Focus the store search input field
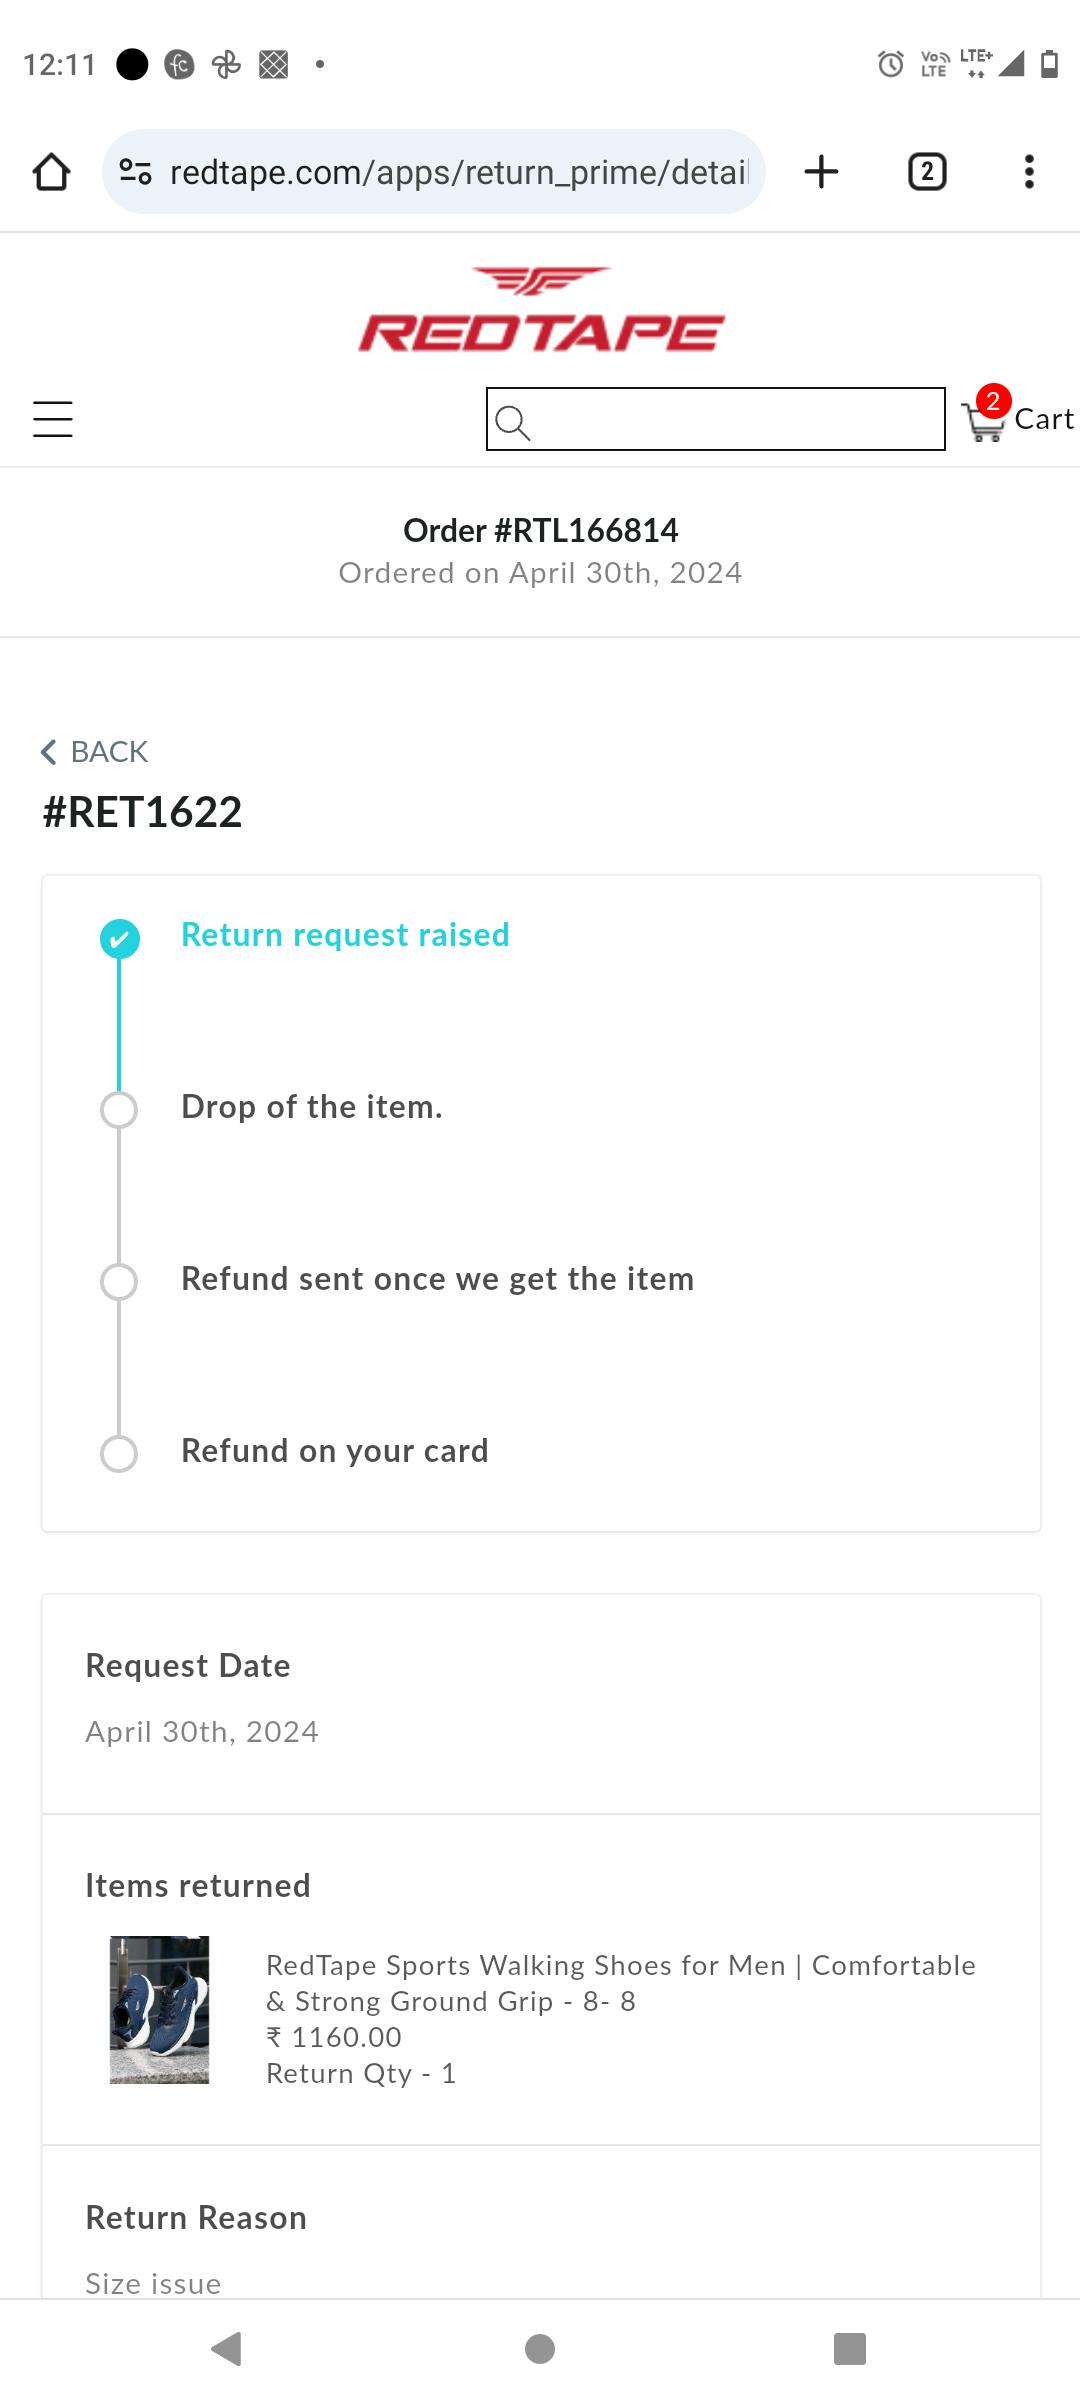Screen dimensions: 1080x2400 coord(735,419)
